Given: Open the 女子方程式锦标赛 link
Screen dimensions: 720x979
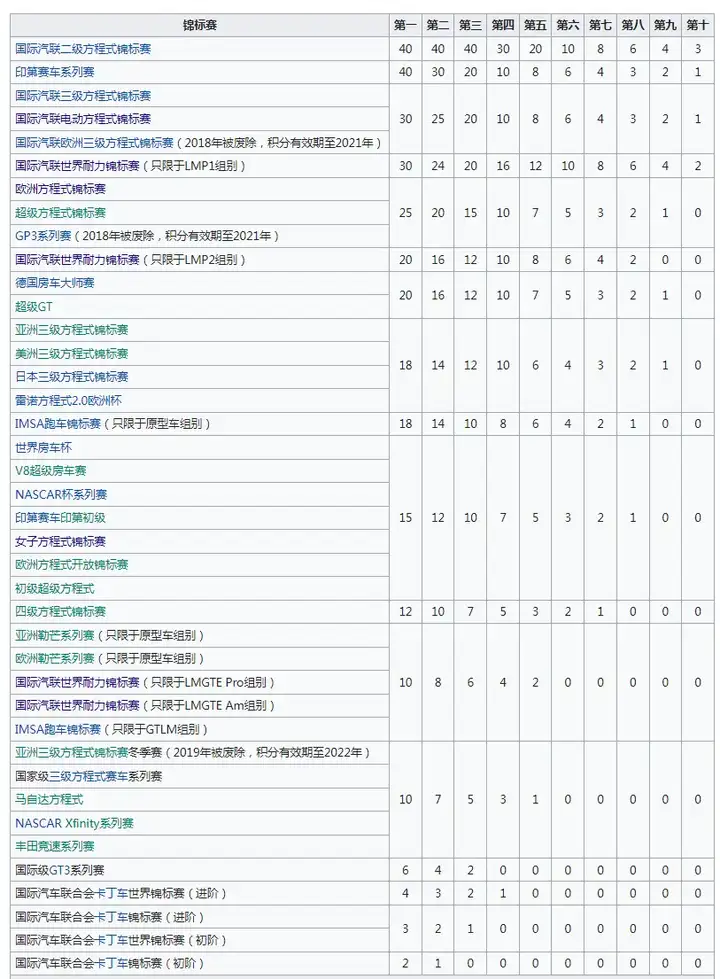Looking at the screenshot, I should [61, 541].
